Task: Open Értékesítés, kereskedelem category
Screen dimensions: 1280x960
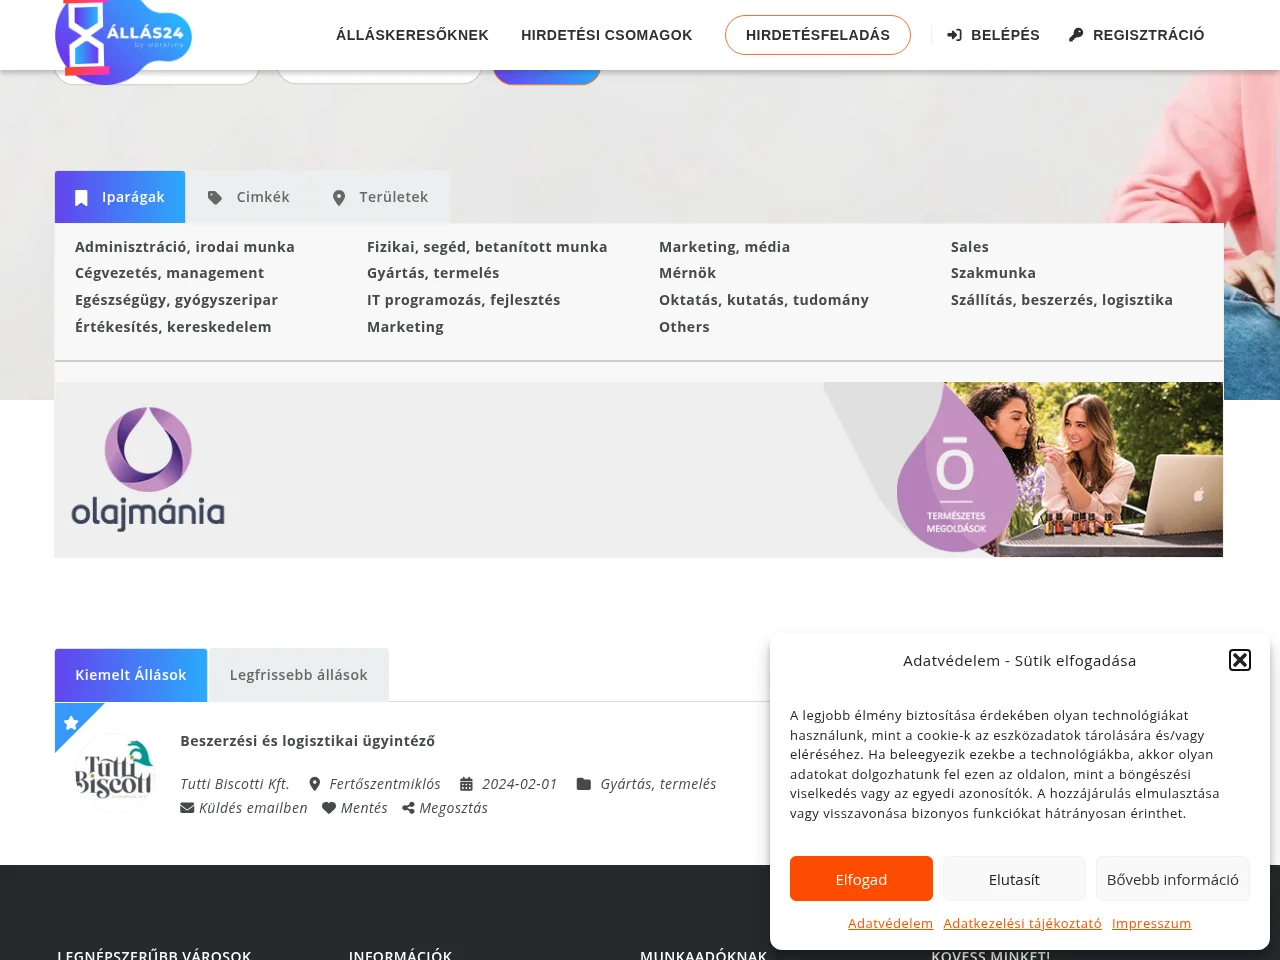Action: point(173,327)
